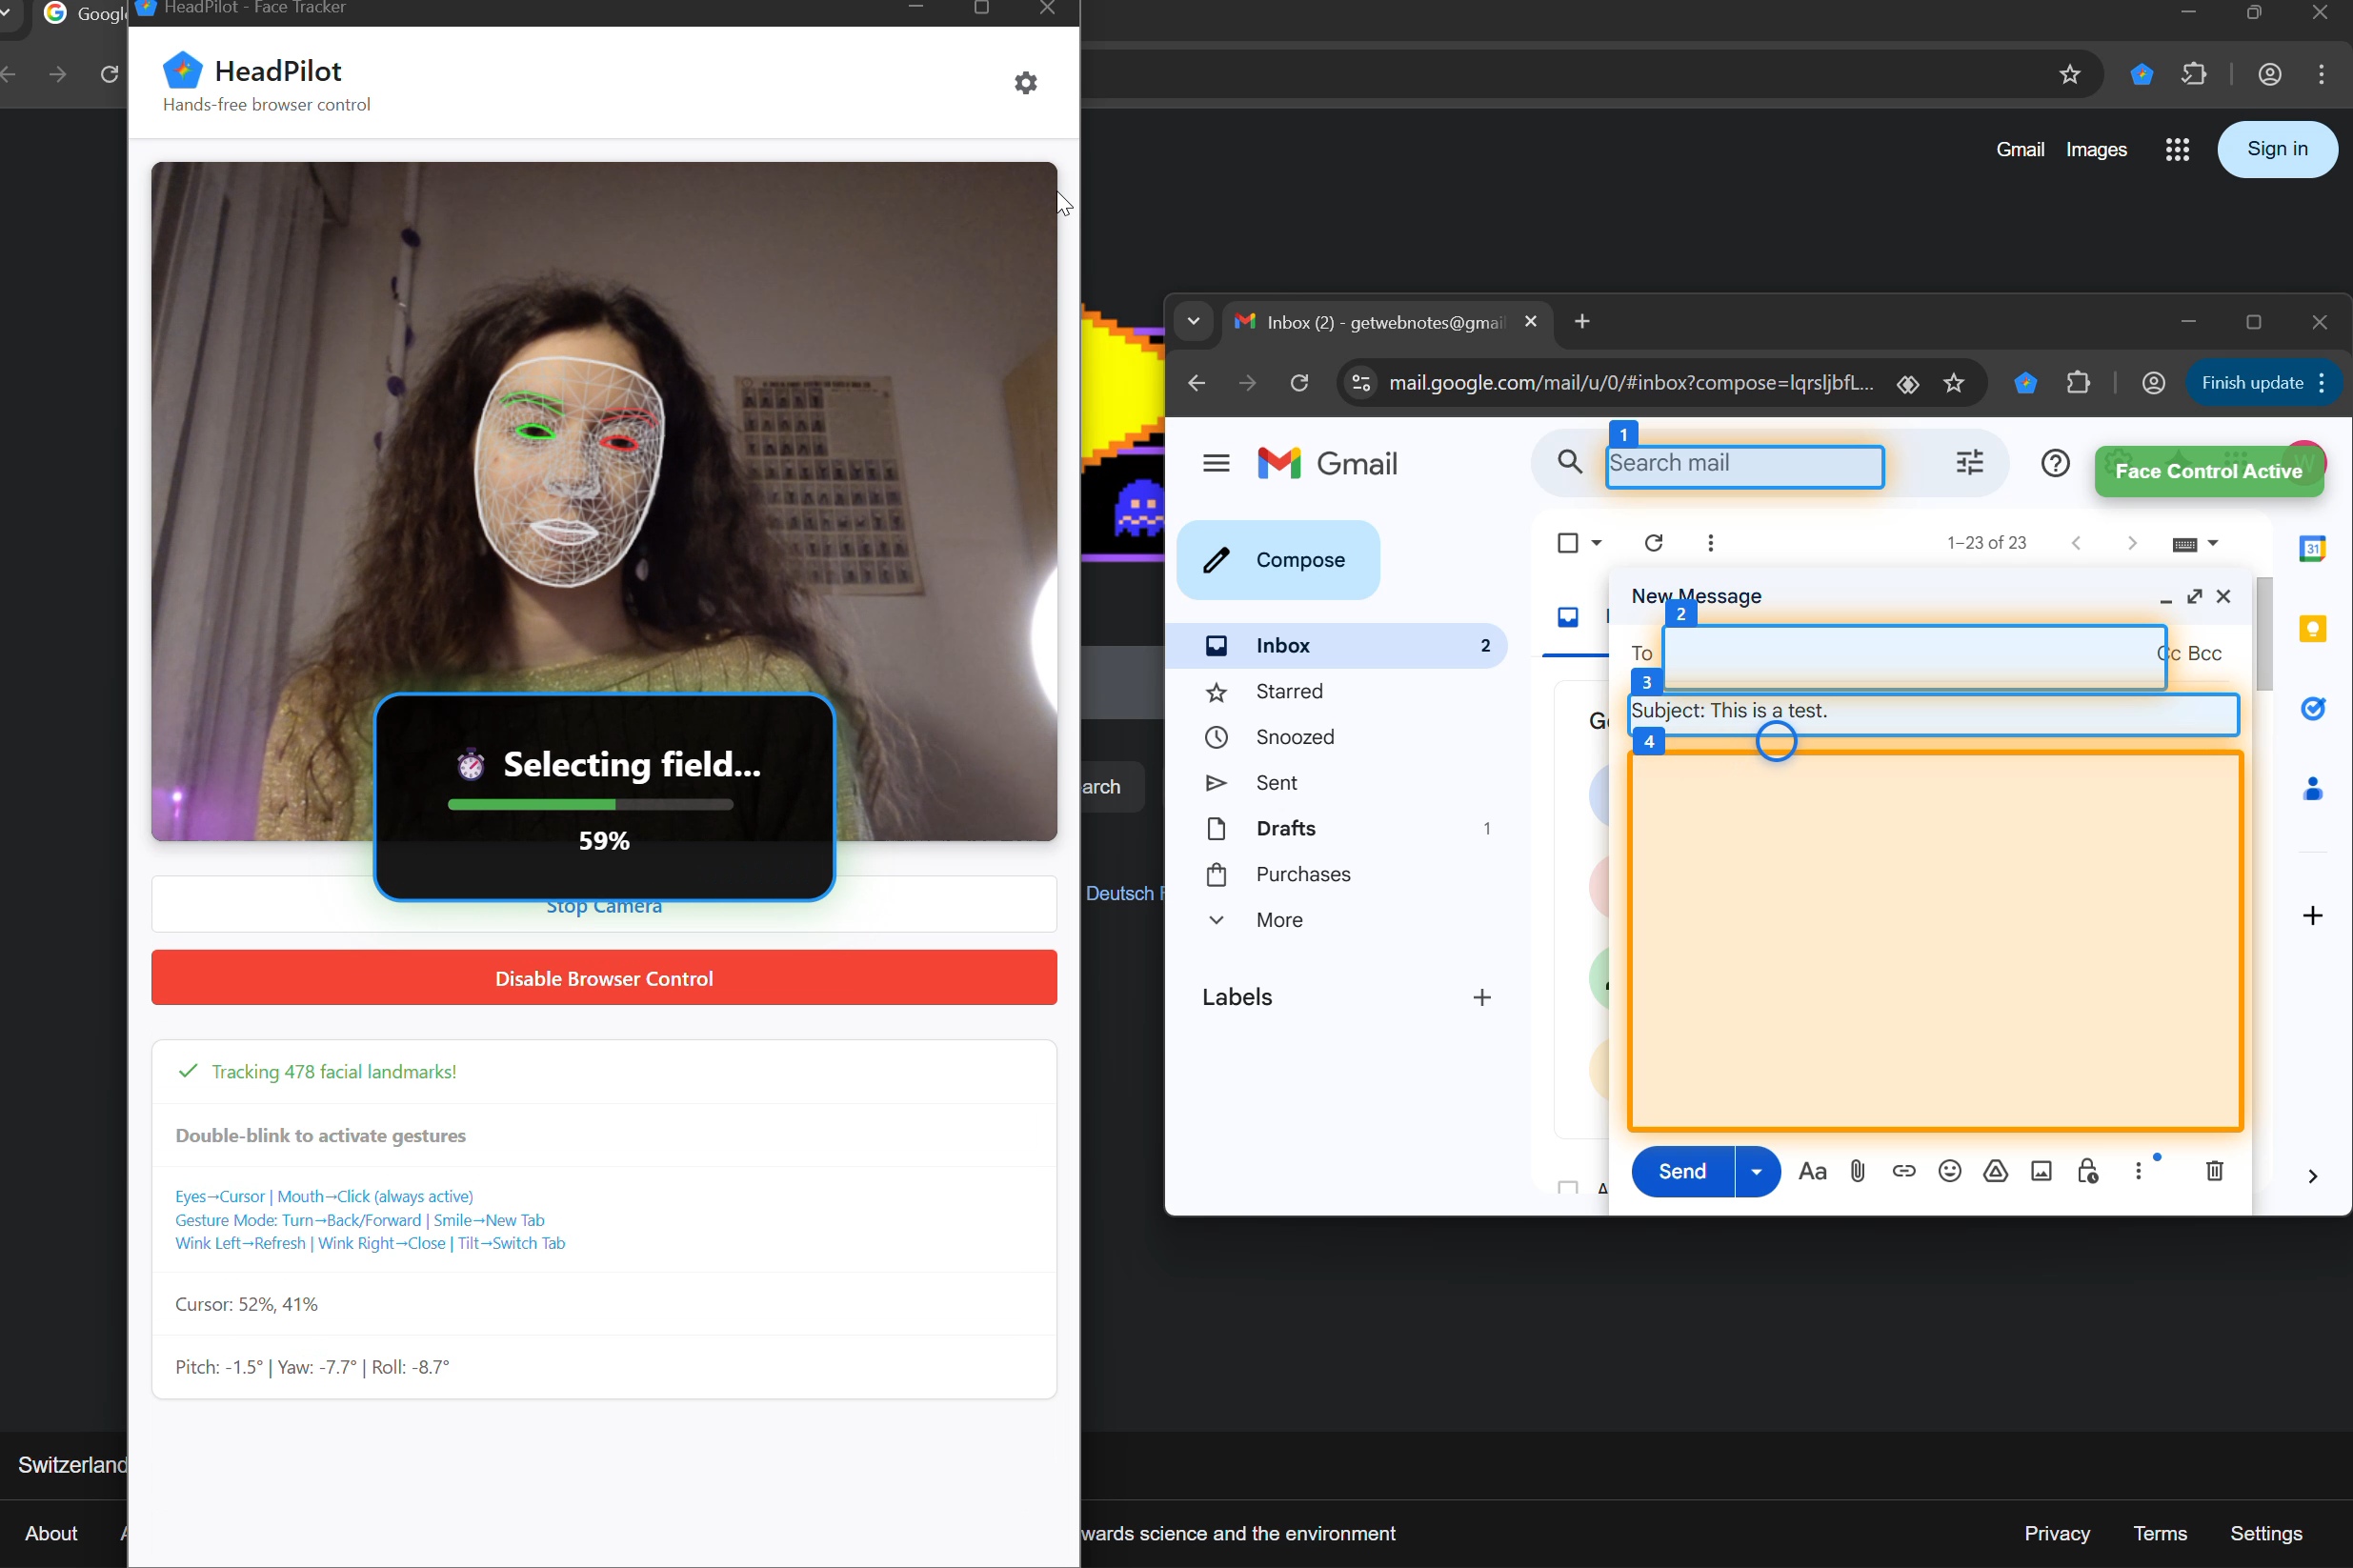This screenshot has height=1568, width=2353.
Task: Click the attach files paperclip icon
Action: click(x=1857, y=1171)
